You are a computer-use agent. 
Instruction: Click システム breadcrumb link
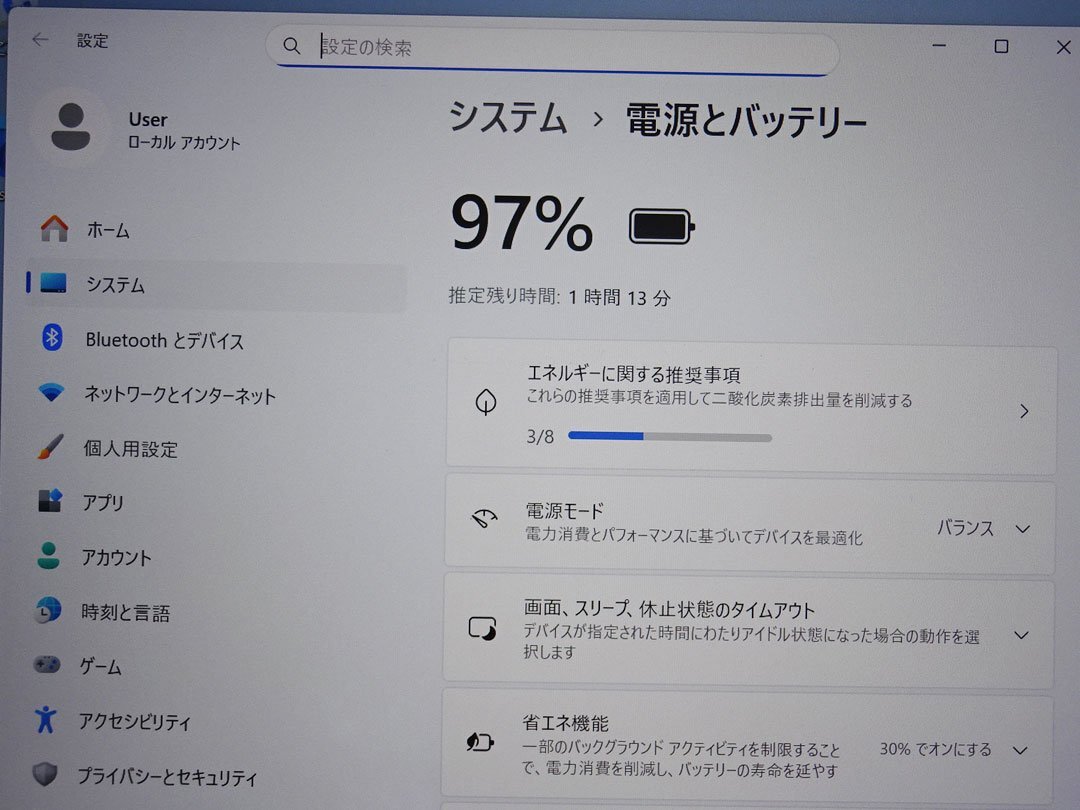point(508,116)
